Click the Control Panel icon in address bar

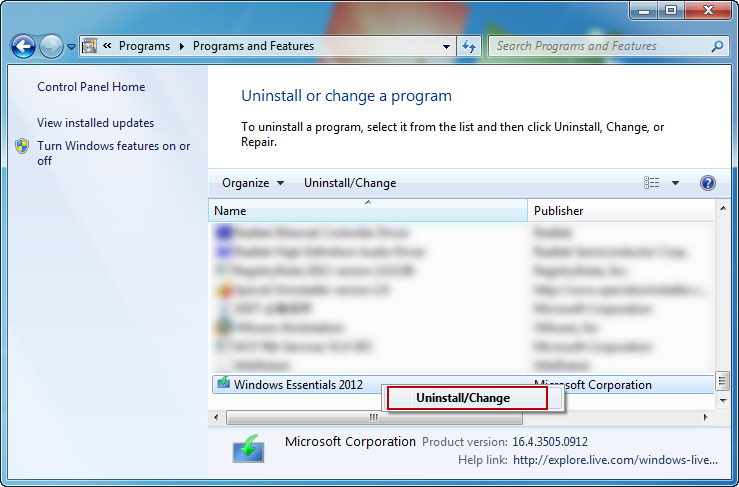pos(89,46)
